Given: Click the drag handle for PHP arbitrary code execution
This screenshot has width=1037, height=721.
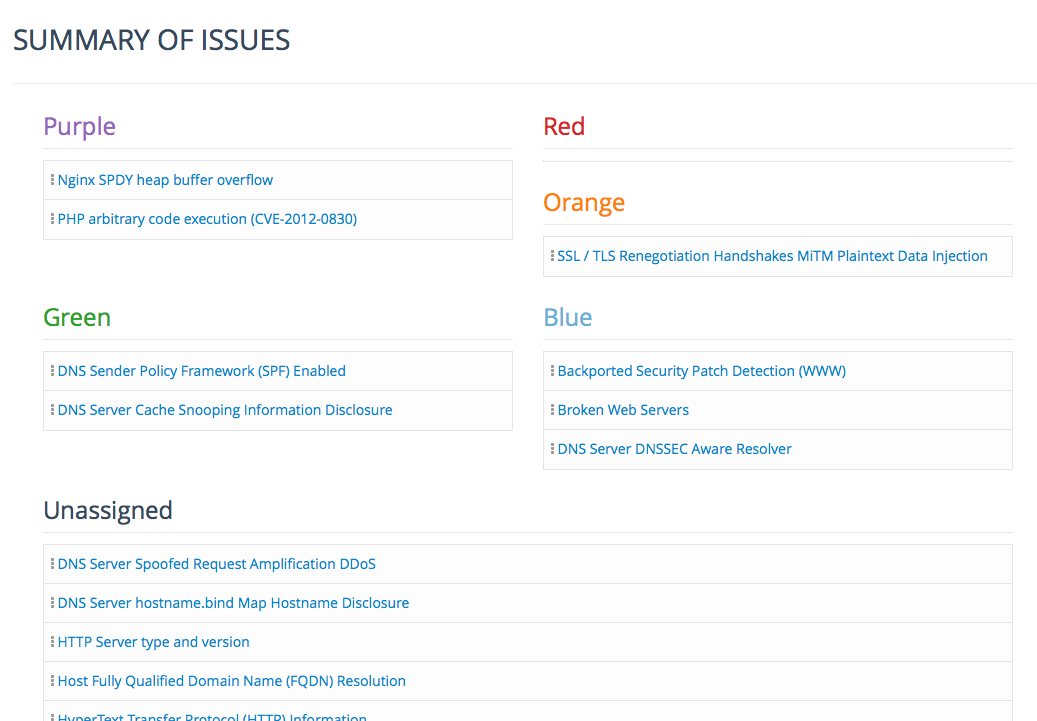Looking at the screenshot, I should click(x=51, y=218).
